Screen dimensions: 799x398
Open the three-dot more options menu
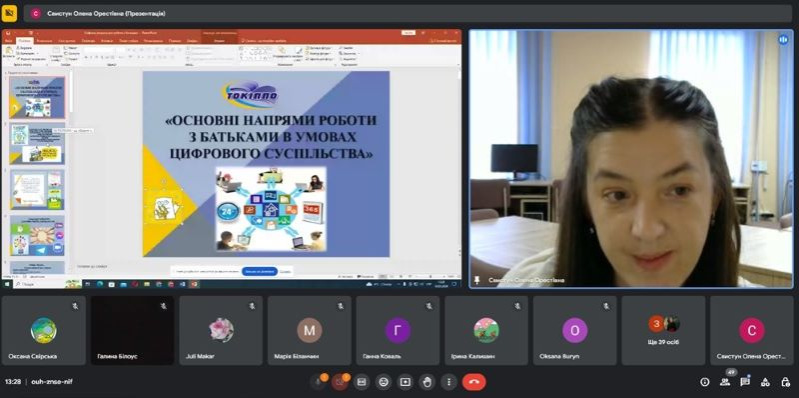tap(448, 382)
